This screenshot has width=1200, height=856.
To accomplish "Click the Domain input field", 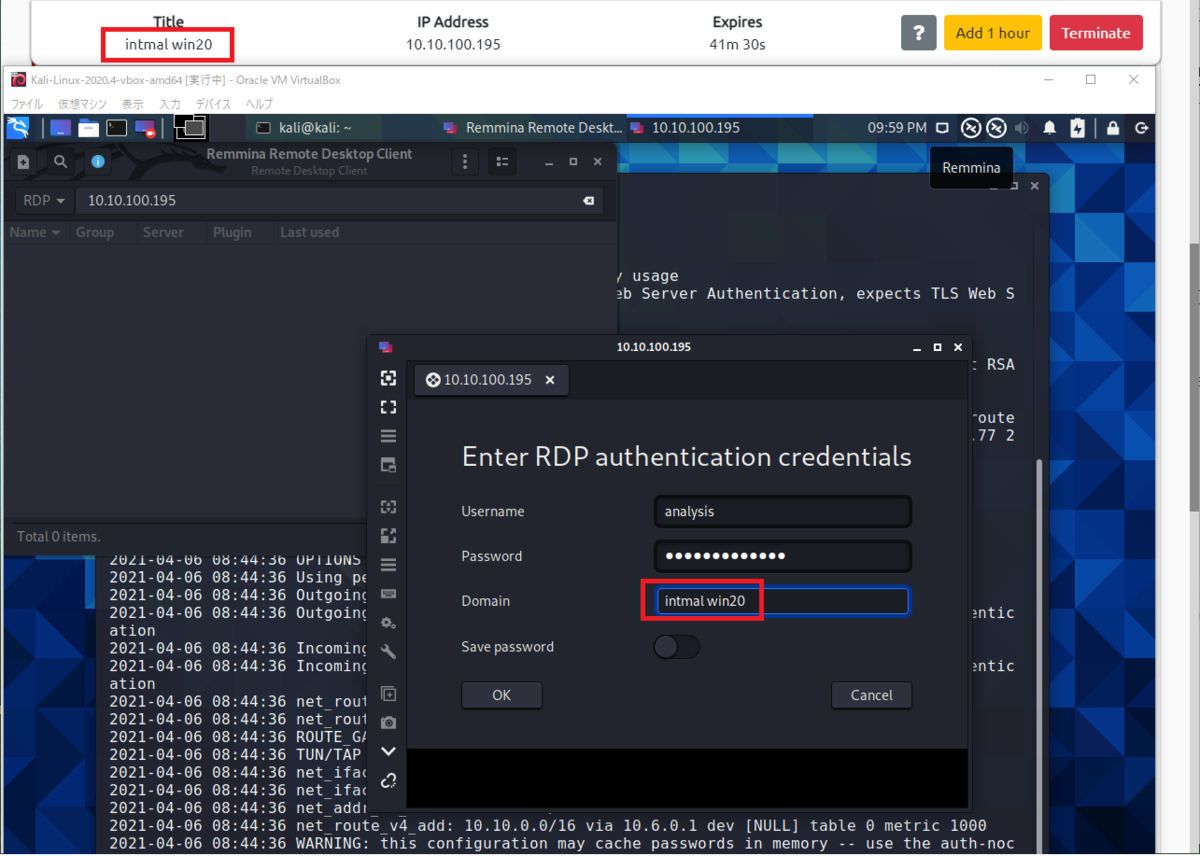I will click(x=782, y=601).
